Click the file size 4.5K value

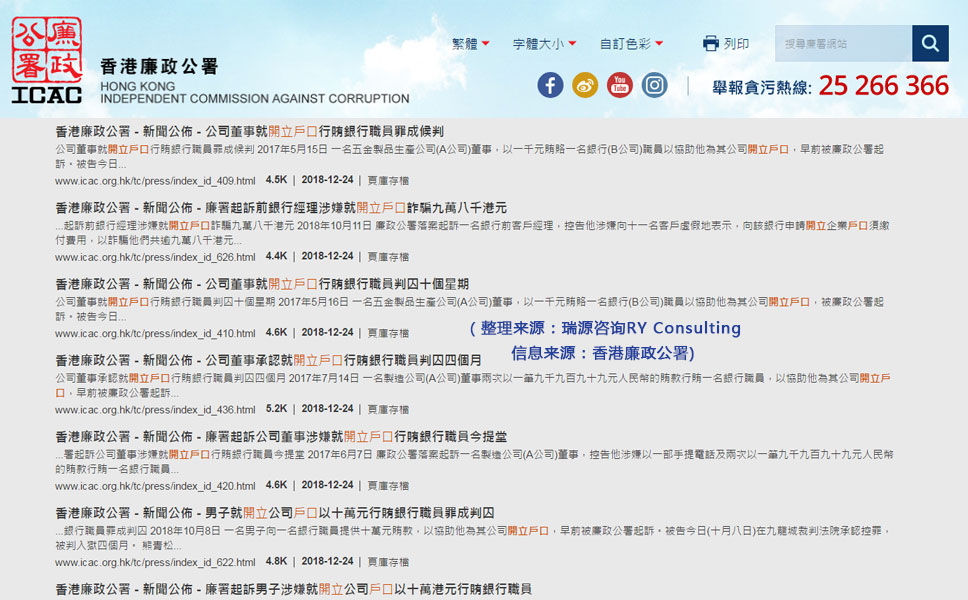pyautogui.click(x=277, y=180)
